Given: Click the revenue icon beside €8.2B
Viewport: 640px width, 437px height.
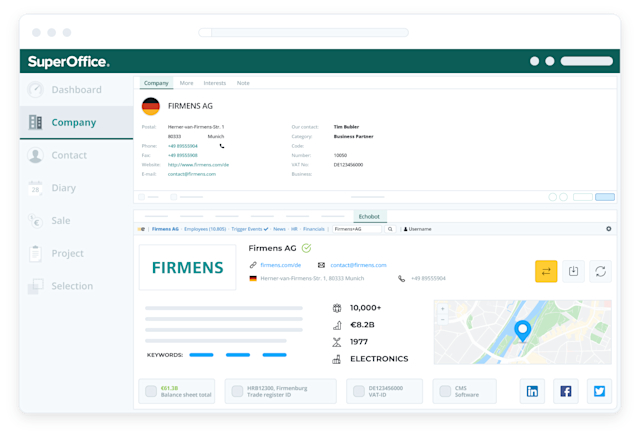Looking at the screenshot, I should [x=337, y=325].
